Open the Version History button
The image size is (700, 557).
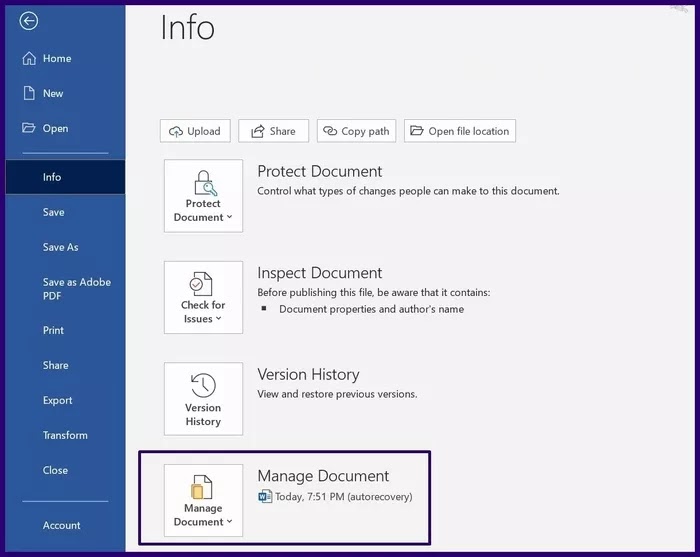pos(203,399)
